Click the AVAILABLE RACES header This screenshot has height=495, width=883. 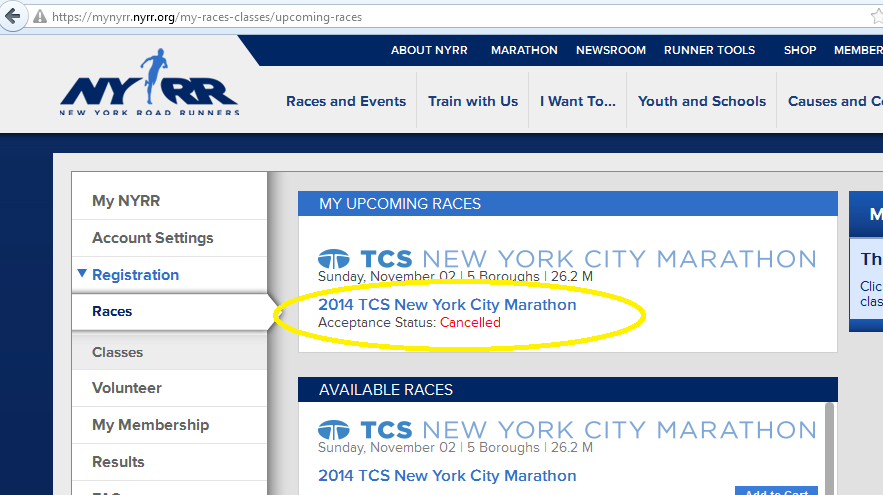point(568,390)
